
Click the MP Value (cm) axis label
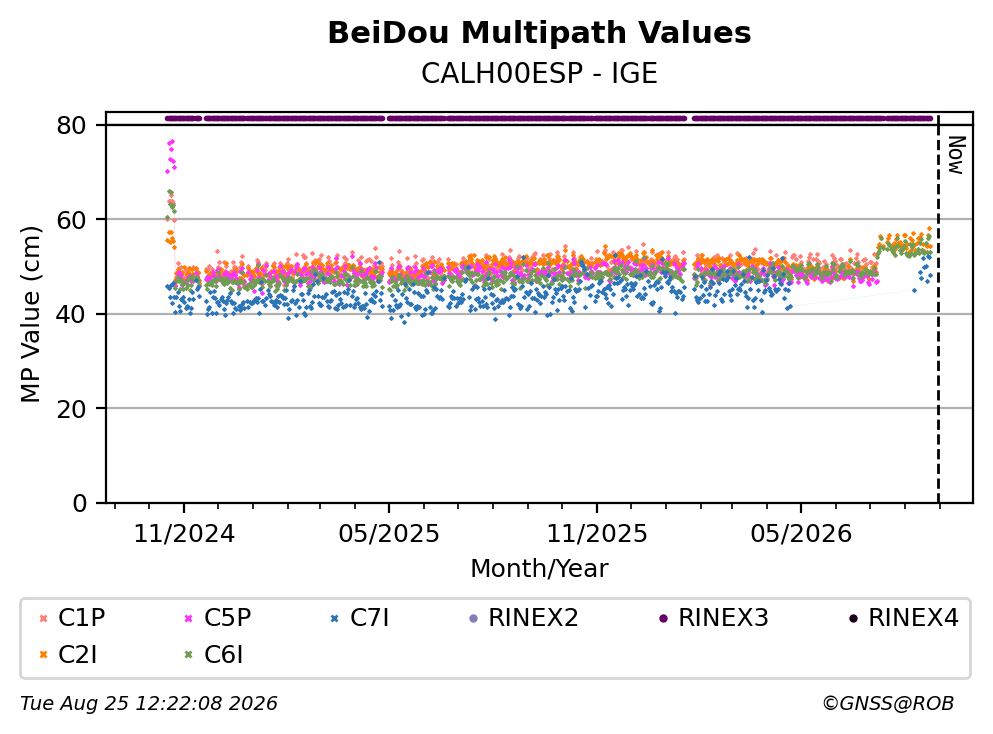[x=30, y=314]
